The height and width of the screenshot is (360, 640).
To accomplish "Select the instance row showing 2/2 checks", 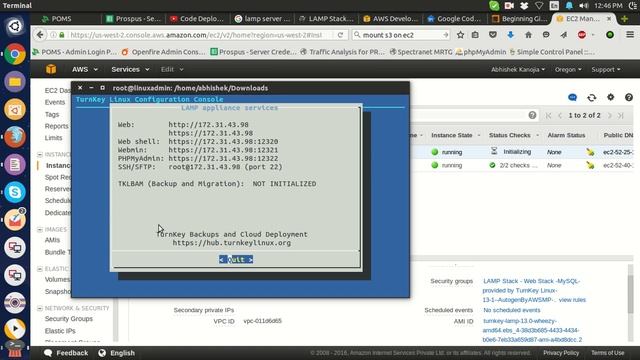I will pyautogui.click(x=522, y=165).
